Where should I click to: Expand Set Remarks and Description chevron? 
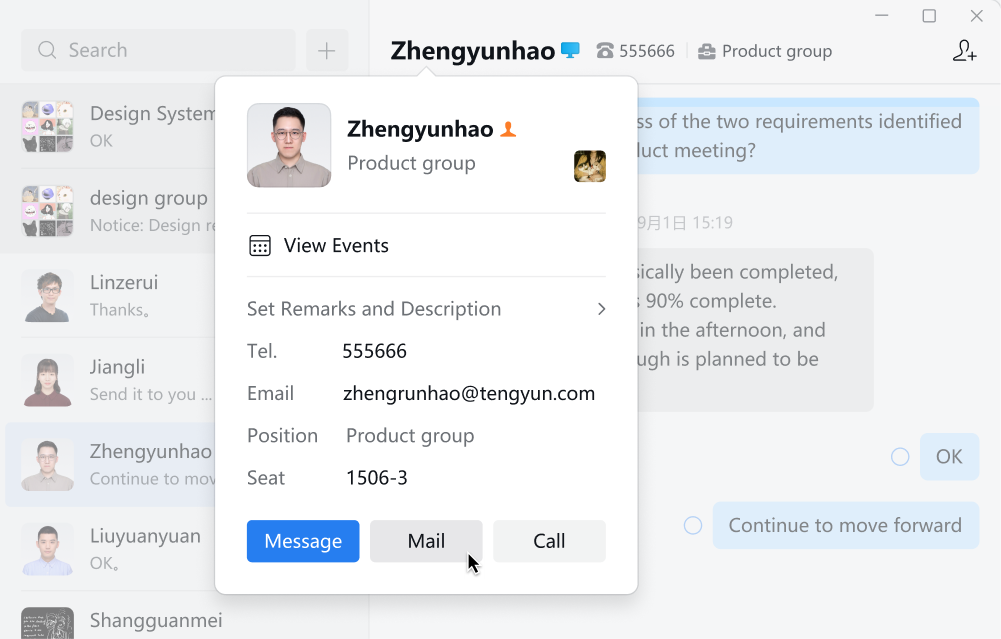click(x=601, y=309)
